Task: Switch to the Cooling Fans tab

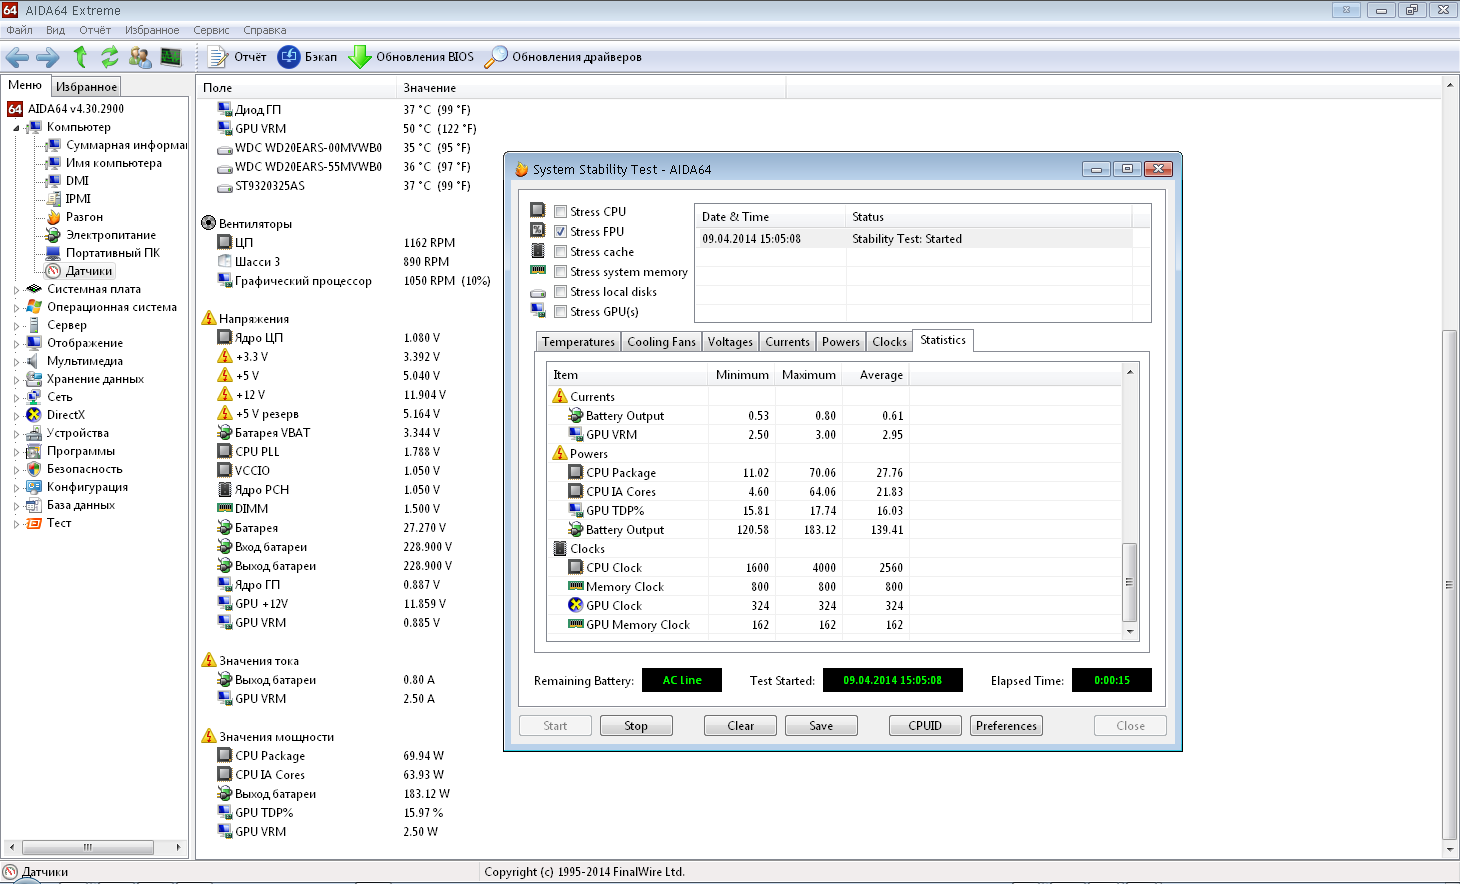Action: pyautogui.click(x=661, y=342)
